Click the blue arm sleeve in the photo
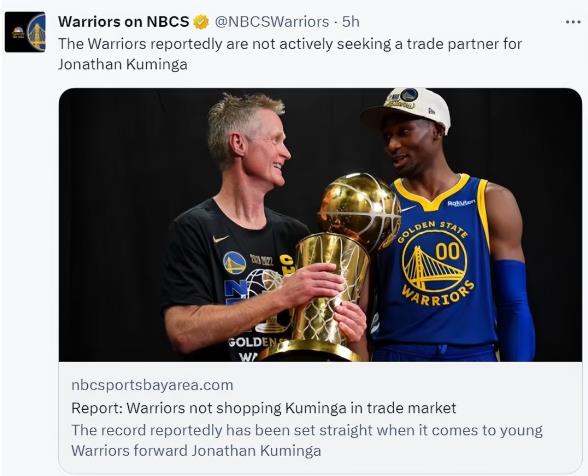Viewport: 588px width, 476px height. coord(513,310)
